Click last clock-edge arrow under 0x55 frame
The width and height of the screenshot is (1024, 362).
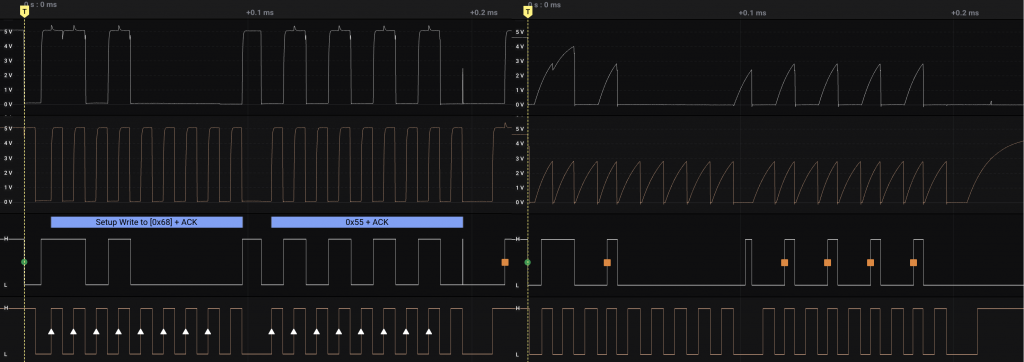[x=428, y=331]
